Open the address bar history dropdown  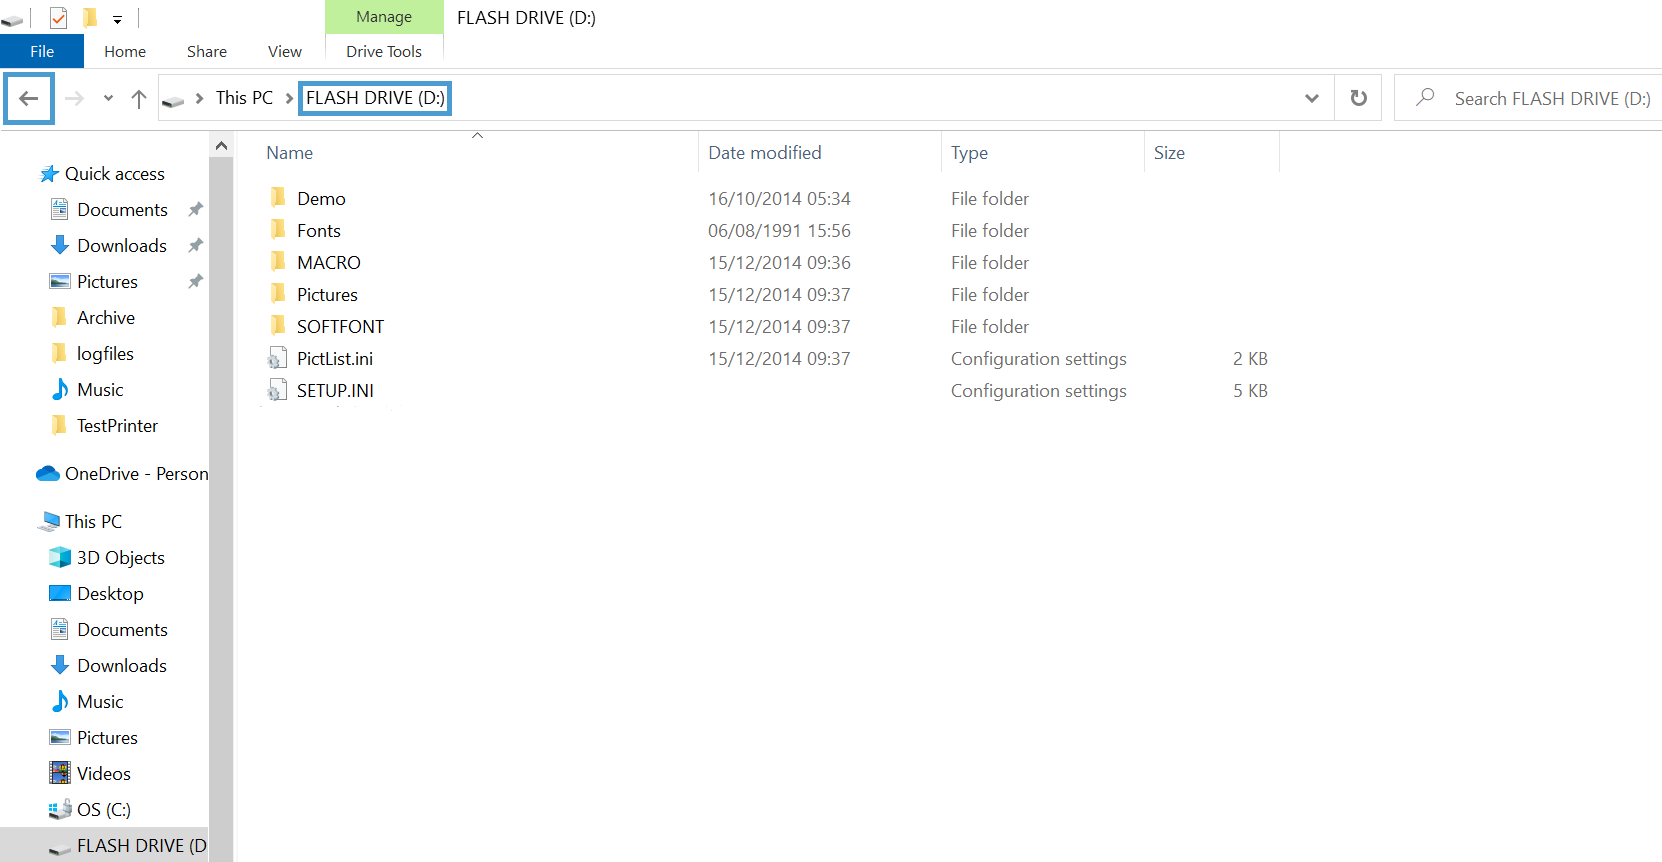(1312, 98)
